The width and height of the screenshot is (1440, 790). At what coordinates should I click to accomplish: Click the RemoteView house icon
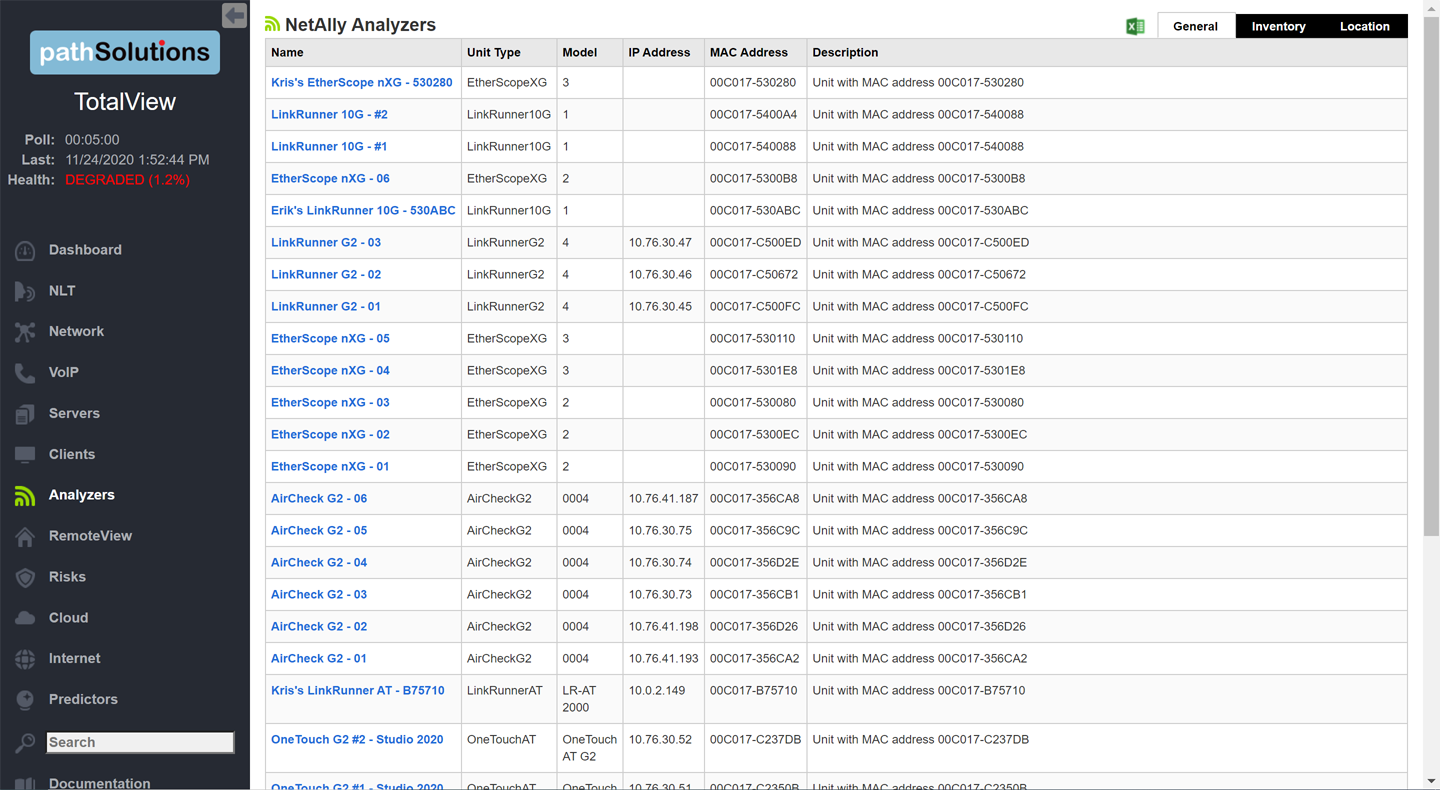click(25, 537)
